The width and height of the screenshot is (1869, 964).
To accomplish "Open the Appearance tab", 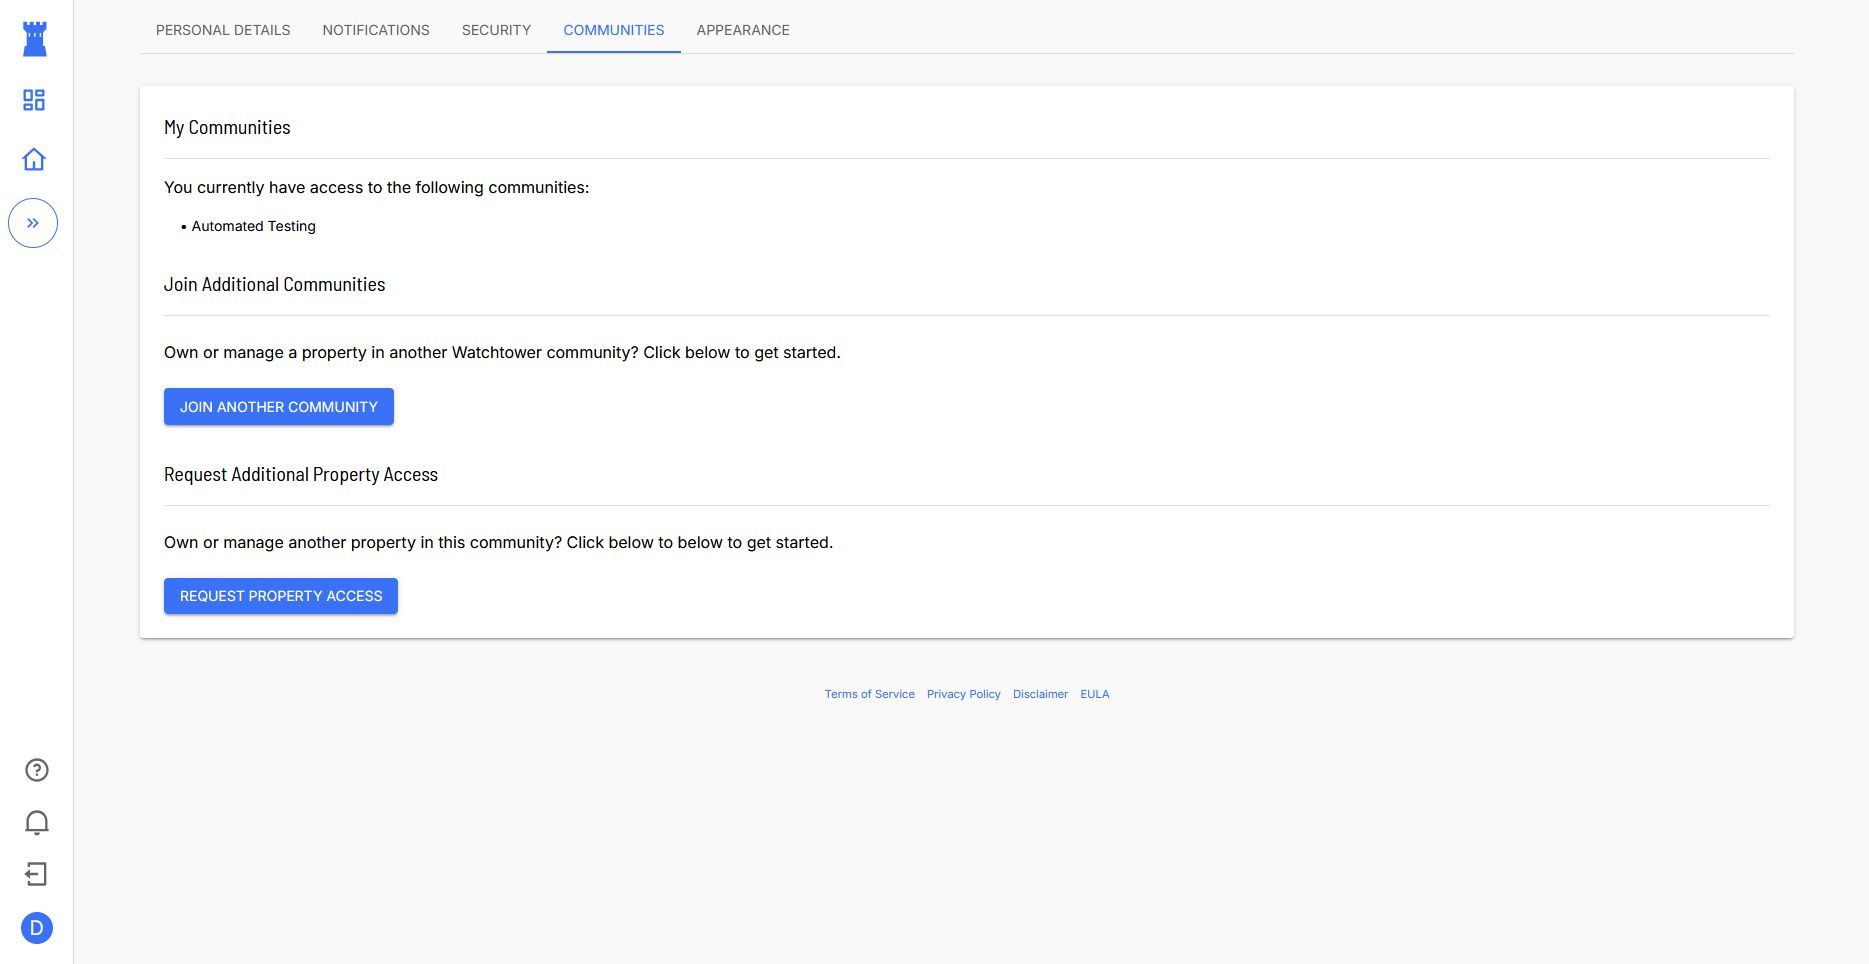I will [x=743, y=30].
